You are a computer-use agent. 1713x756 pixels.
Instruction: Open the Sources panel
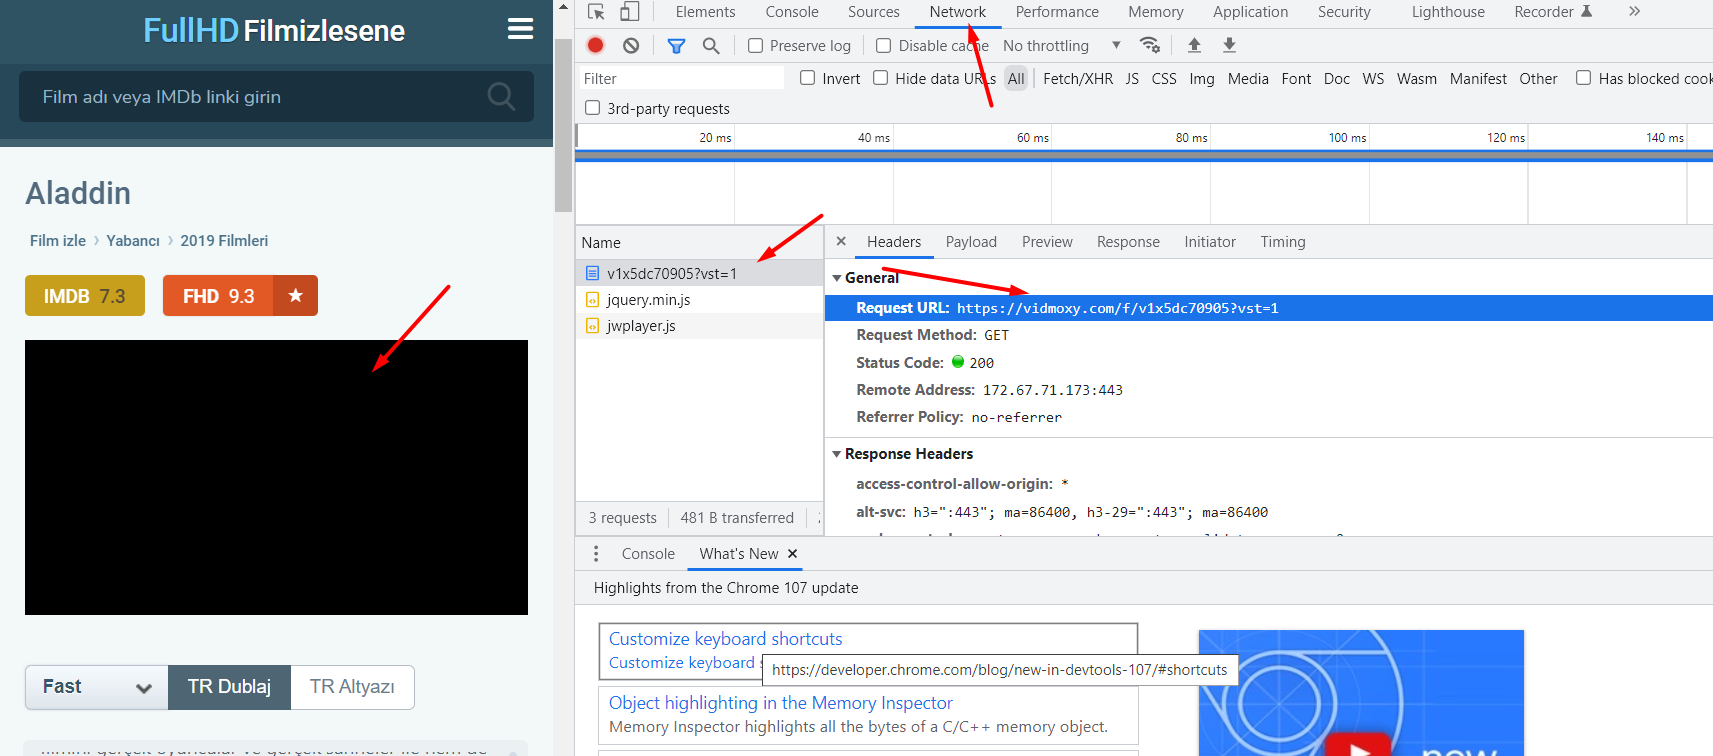[874, 12]
